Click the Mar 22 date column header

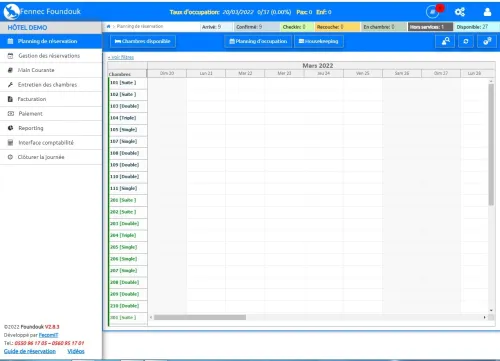pyautogui.click(x=245, y=73)
